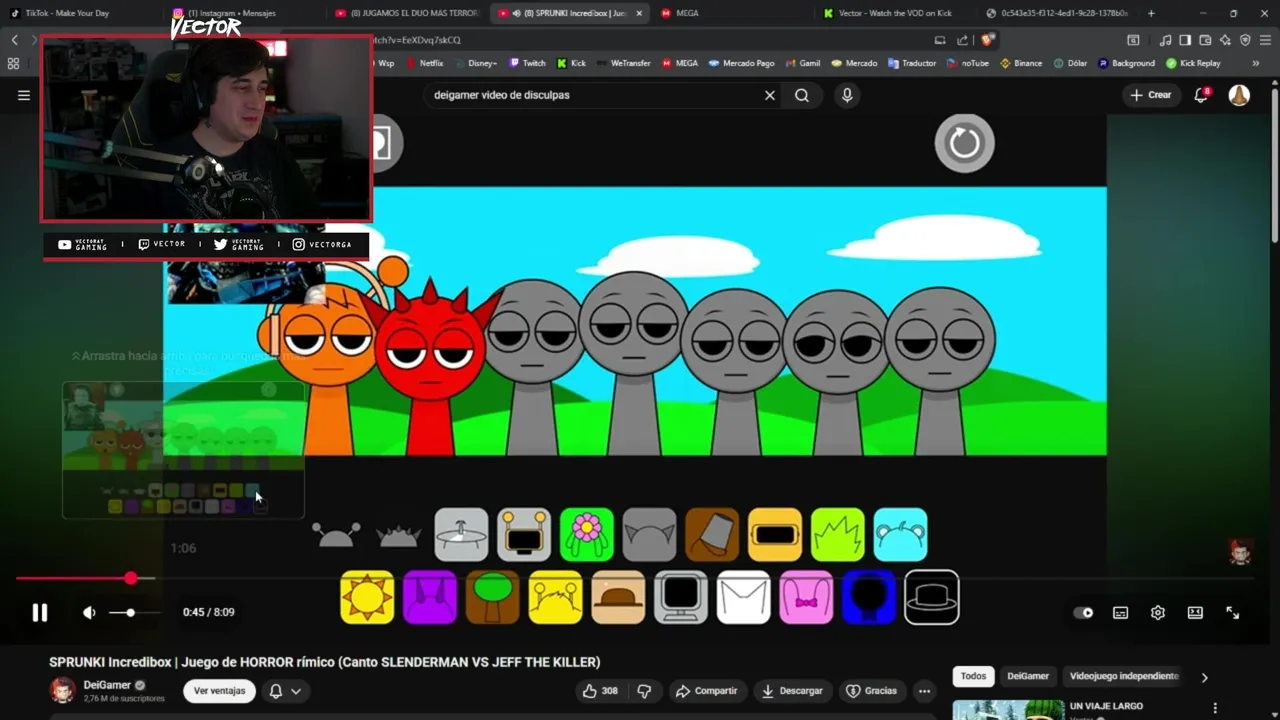The width and height of the screenshot is (1280, 720).
Task: Open the DeiGamer channel name link
Action: (x=107, y=685)
